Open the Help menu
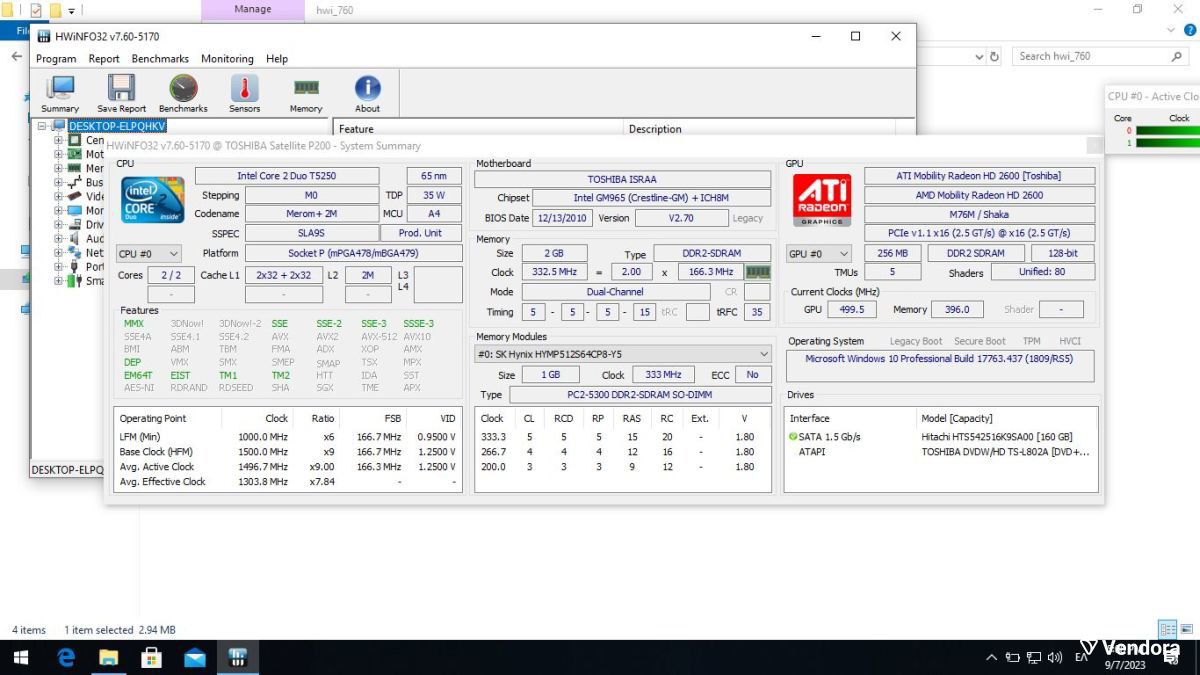The height and width of the screenshot is (675, 1200). [x=277, y=59]
